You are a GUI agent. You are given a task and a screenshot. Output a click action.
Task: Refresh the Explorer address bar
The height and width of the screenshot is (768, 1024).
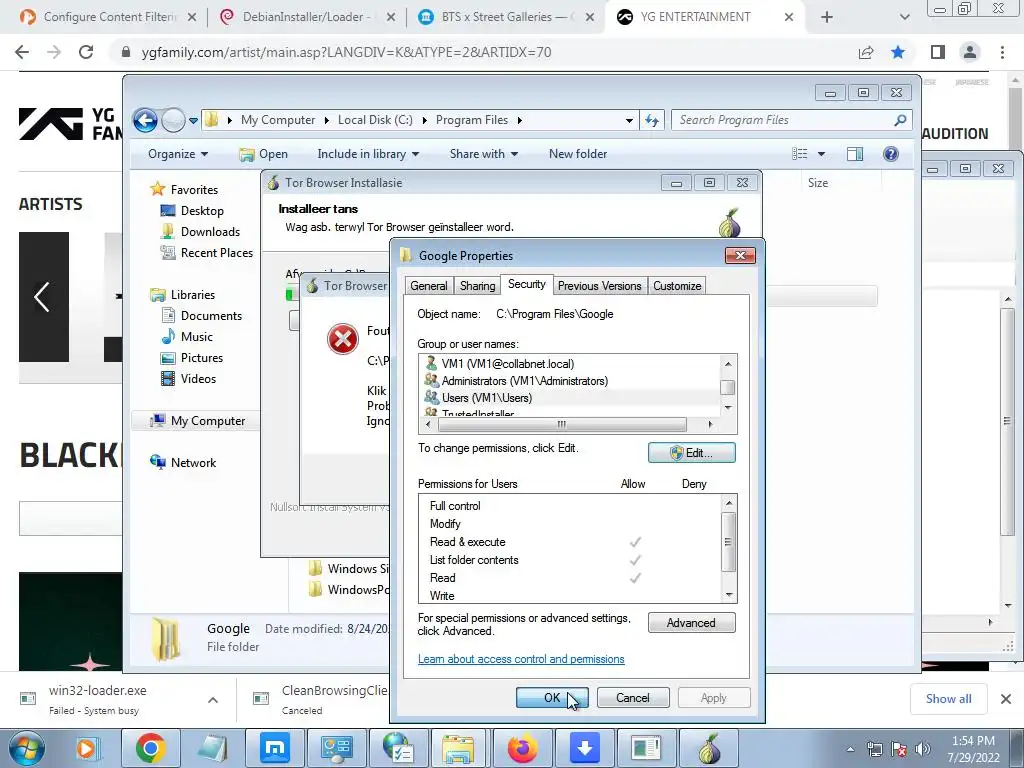tap(652, 120)
